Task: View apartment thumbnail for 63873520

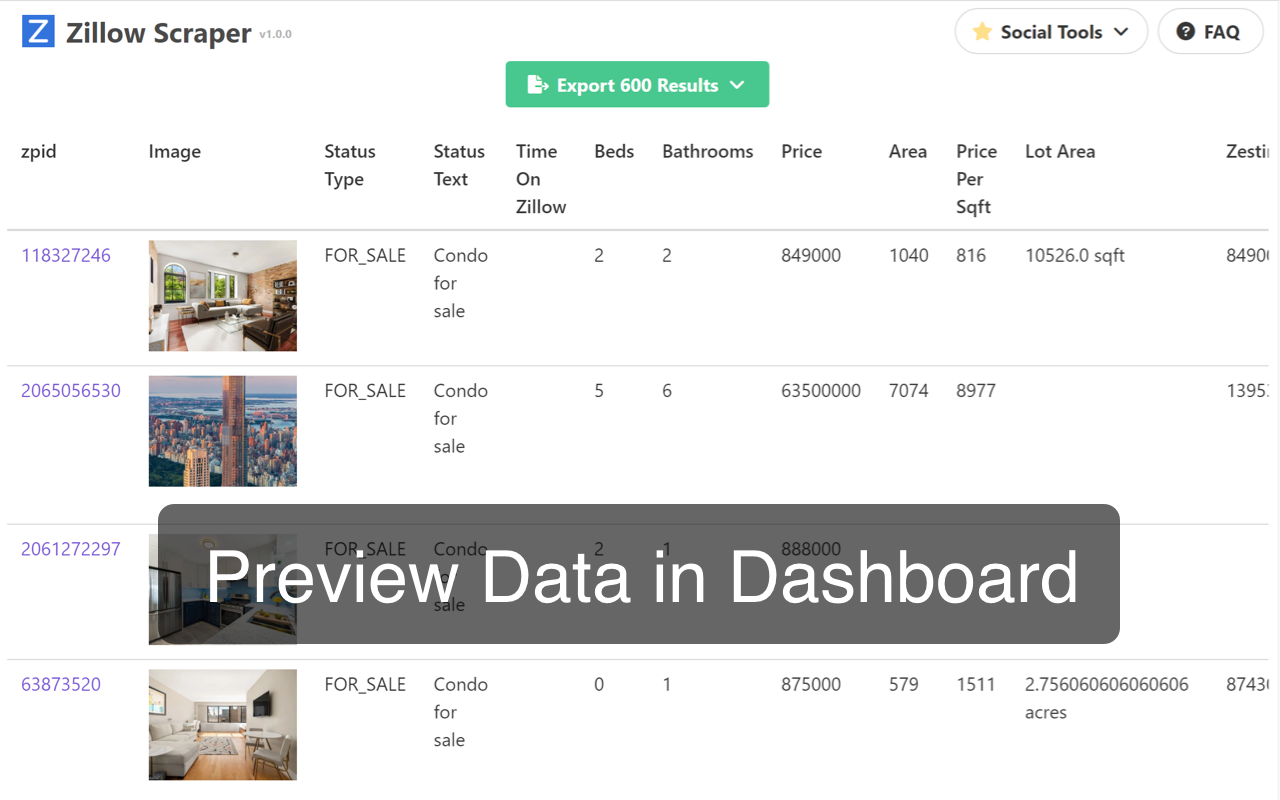Action: [223, 724]
